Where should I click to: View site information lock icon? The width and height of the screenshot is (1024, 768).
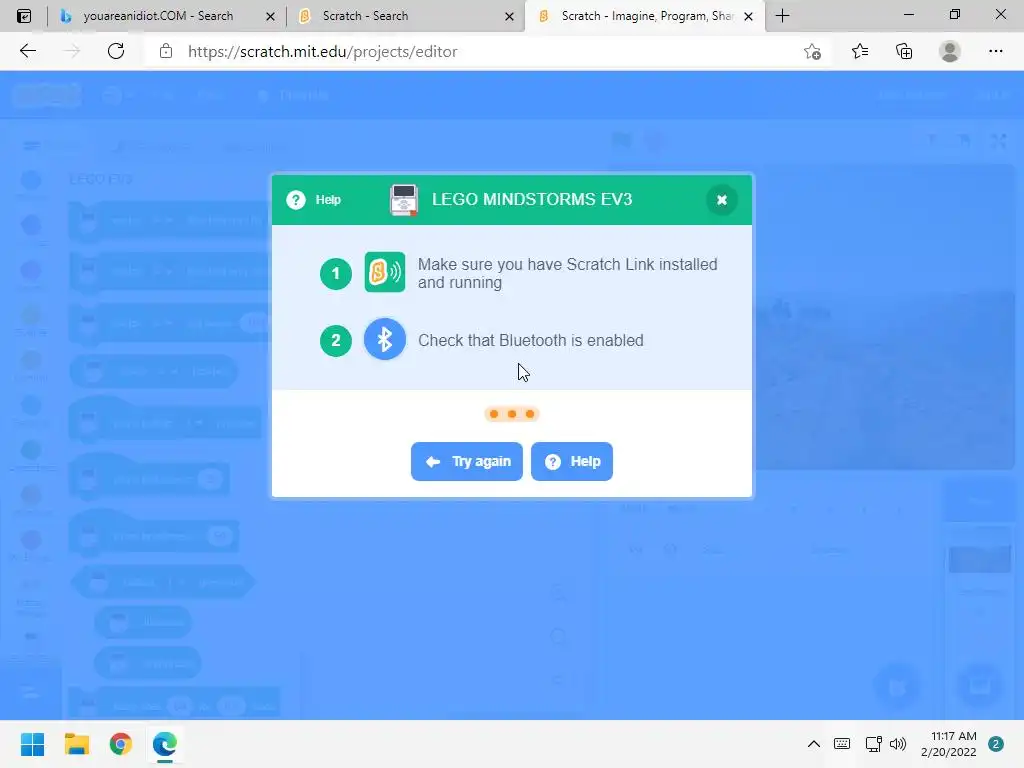tap(166, 51)
